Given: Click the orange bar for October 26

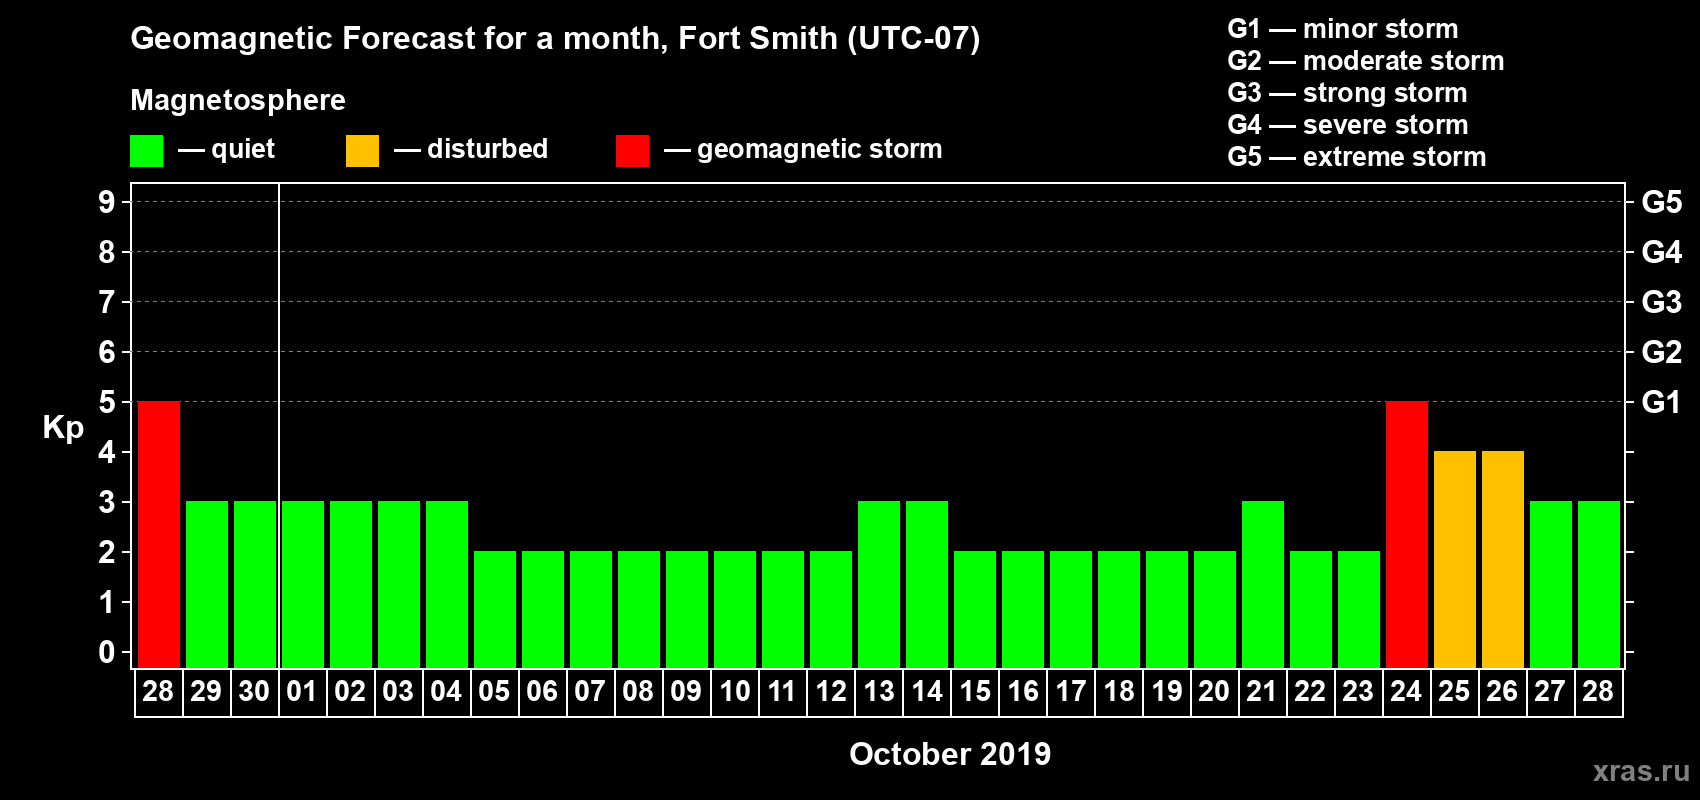Looking at the screenshot, I should coord(1503,559).
